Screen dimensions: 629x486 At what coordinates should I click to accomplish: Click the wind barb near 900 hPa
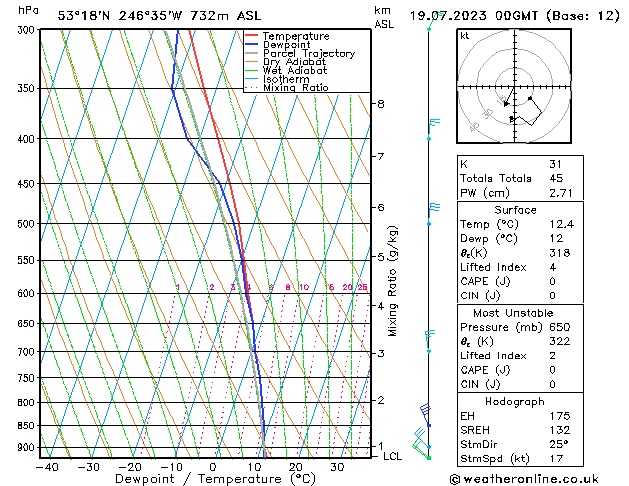point(422,438)
